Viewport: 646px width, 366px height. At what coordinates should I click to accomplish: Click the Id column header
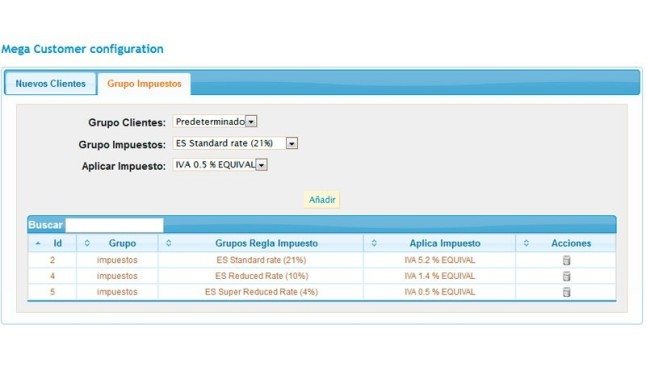pyautogui.click(x=52, y=243)
